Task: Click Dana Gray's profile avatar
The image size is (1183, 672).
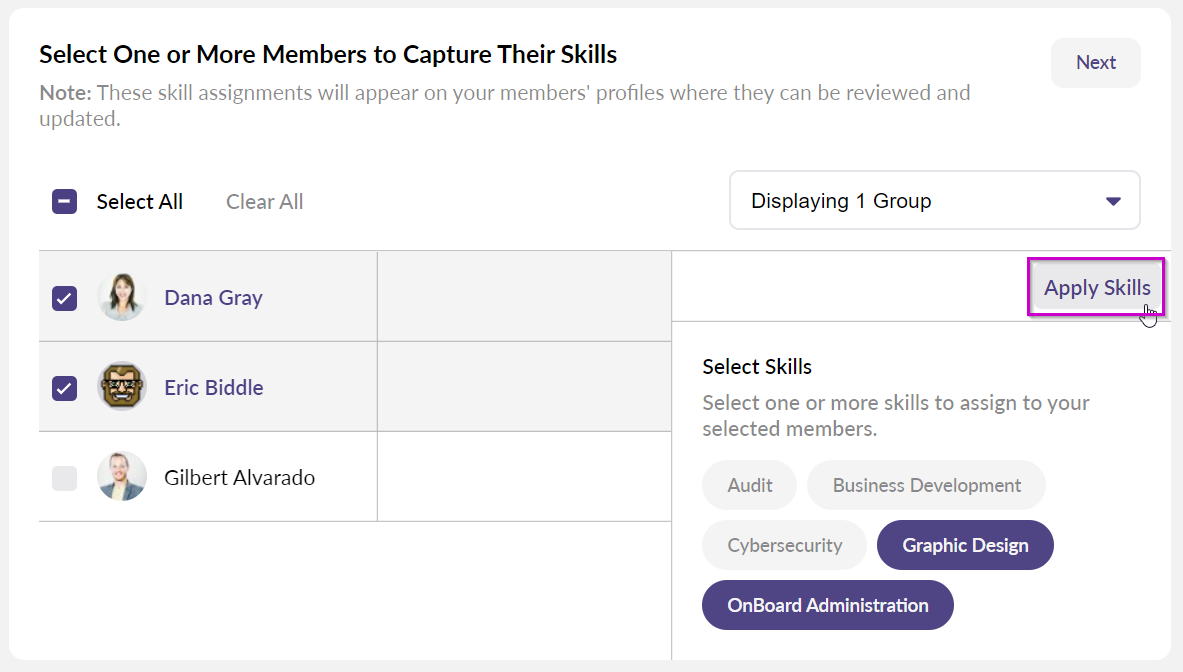Action: 122,297
